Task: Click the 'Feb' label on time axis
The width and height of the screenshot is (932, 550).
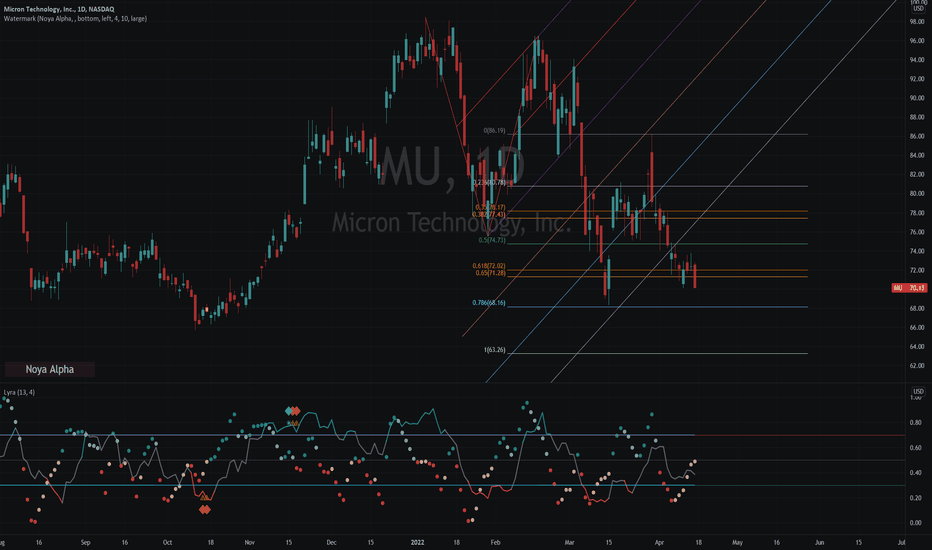Action: coord(495,542)
